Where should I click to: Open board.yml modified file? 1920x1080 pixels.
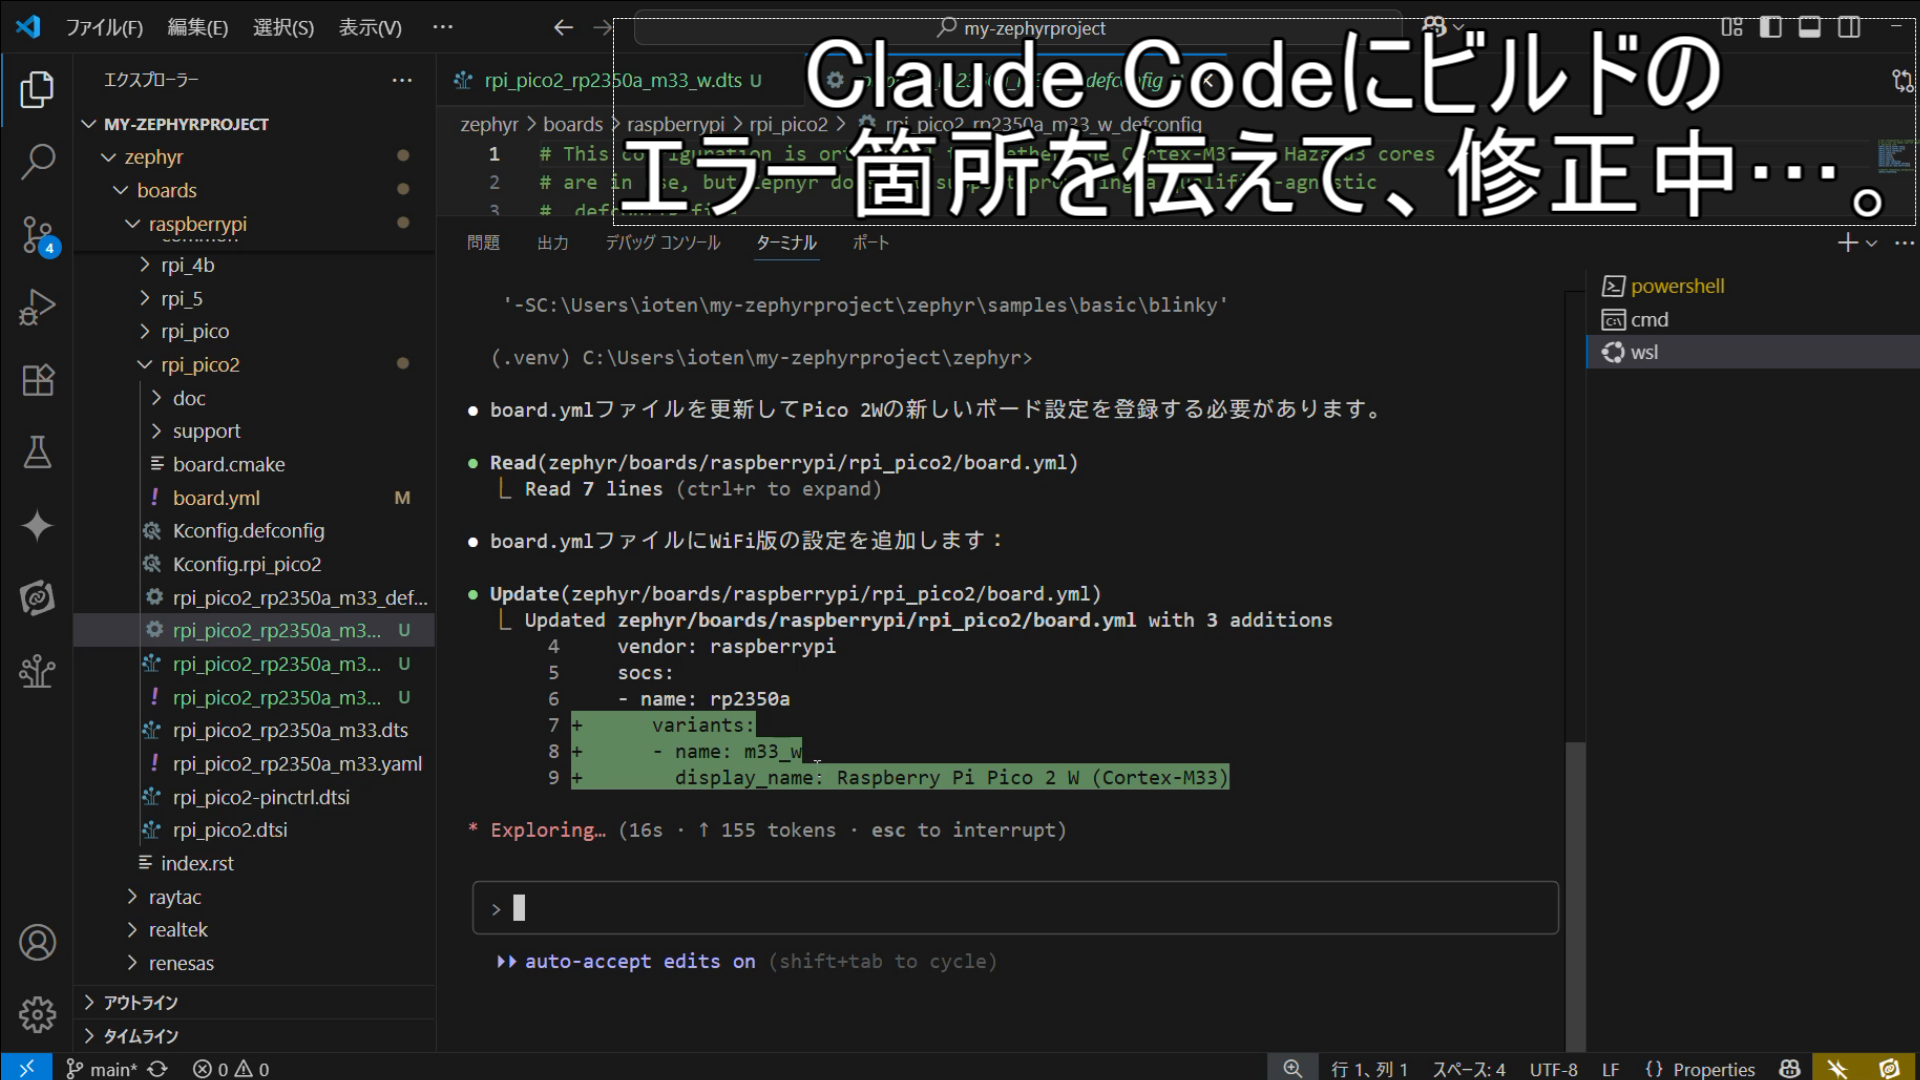coord(255,498)
